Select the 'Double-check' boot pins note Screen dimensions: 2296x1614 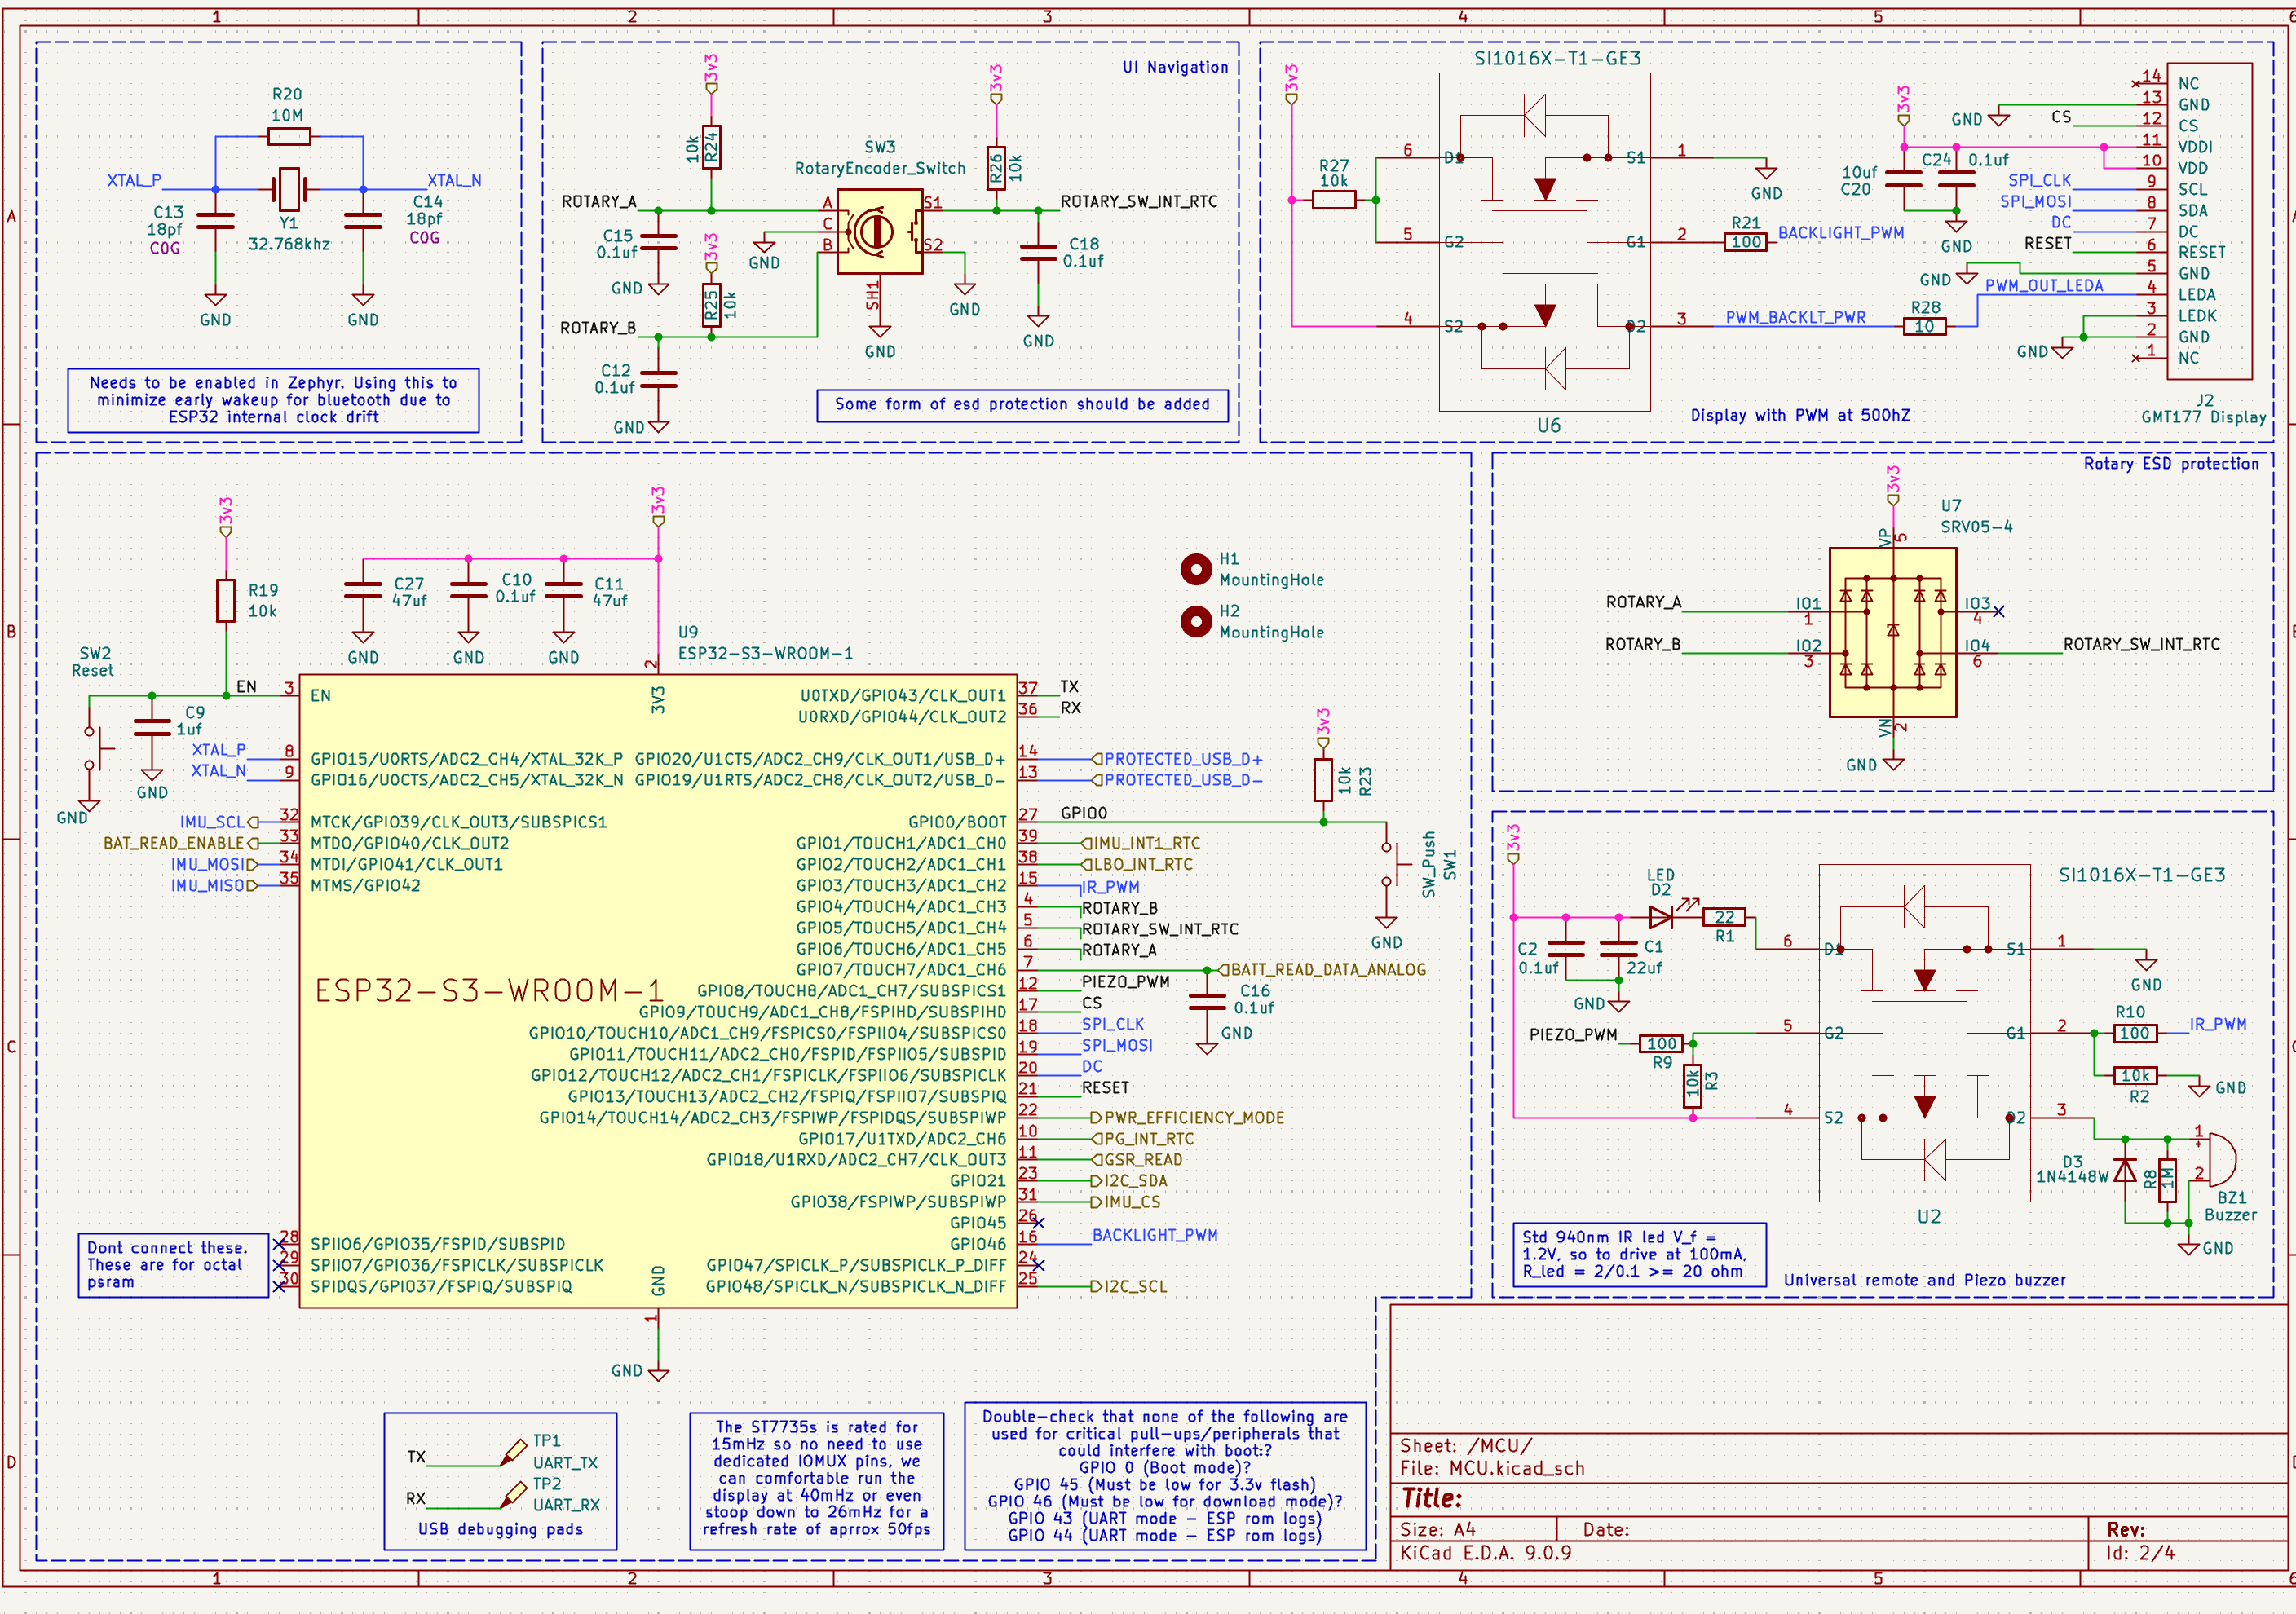click(1165, 1476)
